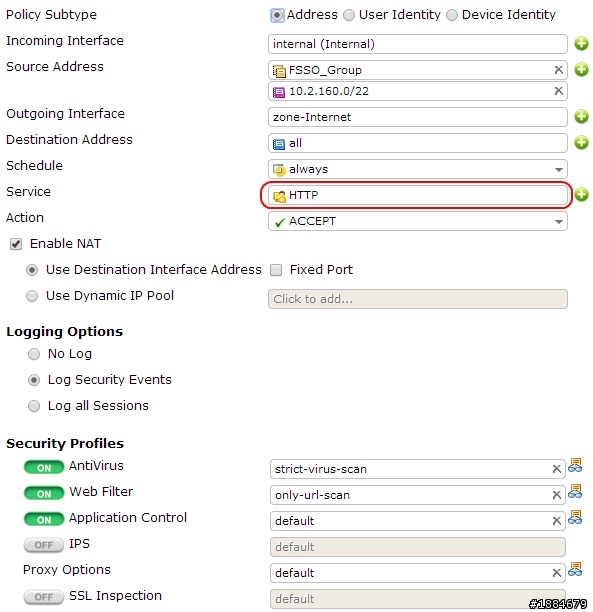Select Use Dynamic IP Pool option
This screenshot has width=593, height=612.
[32, 296]
